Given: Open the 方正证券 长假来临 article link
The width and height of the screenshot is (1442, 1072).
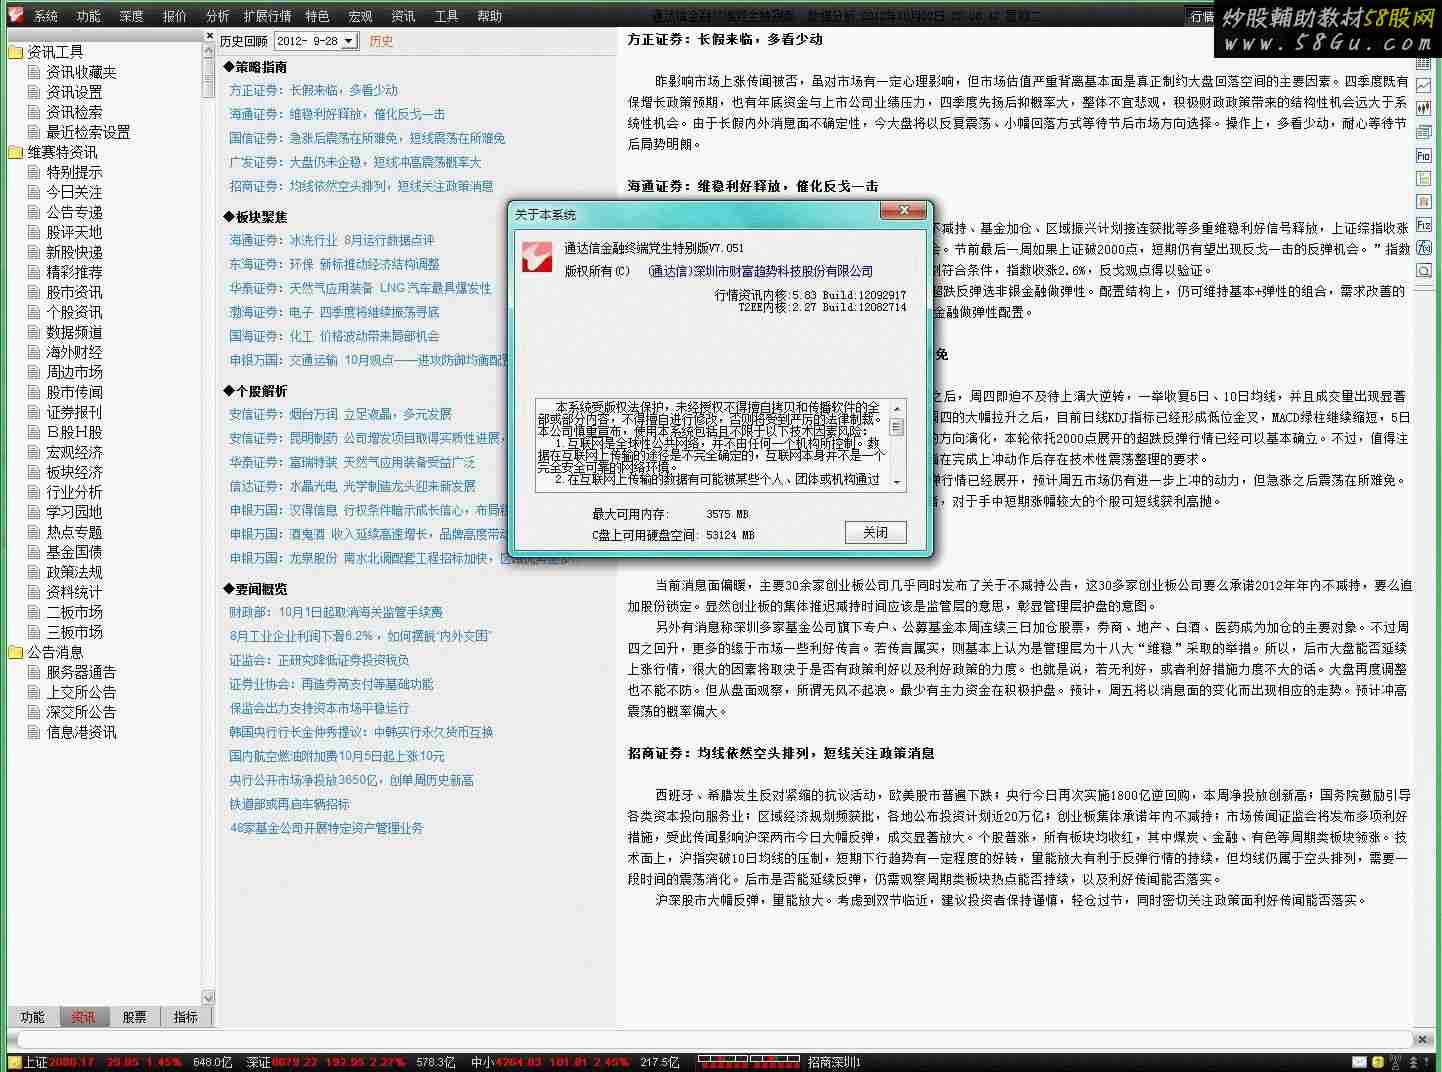Looking at the screenshot, I should [313, 90].
